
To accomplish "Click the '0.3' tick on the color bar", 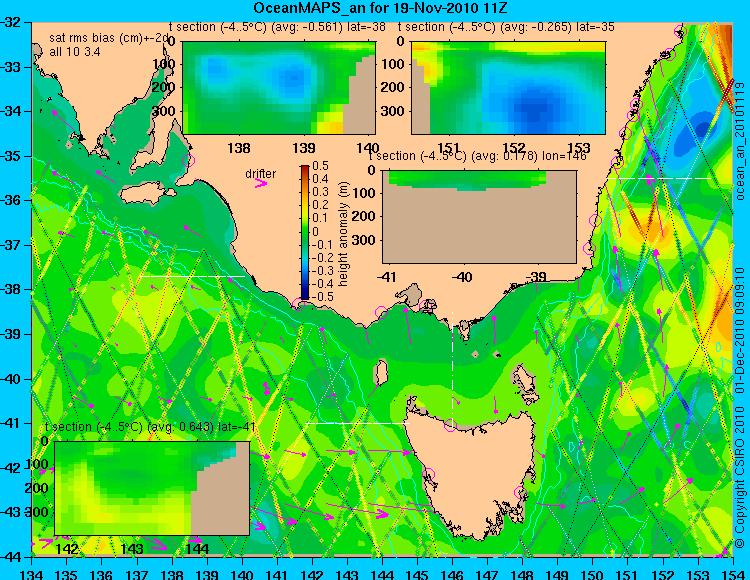I will 320,192.
